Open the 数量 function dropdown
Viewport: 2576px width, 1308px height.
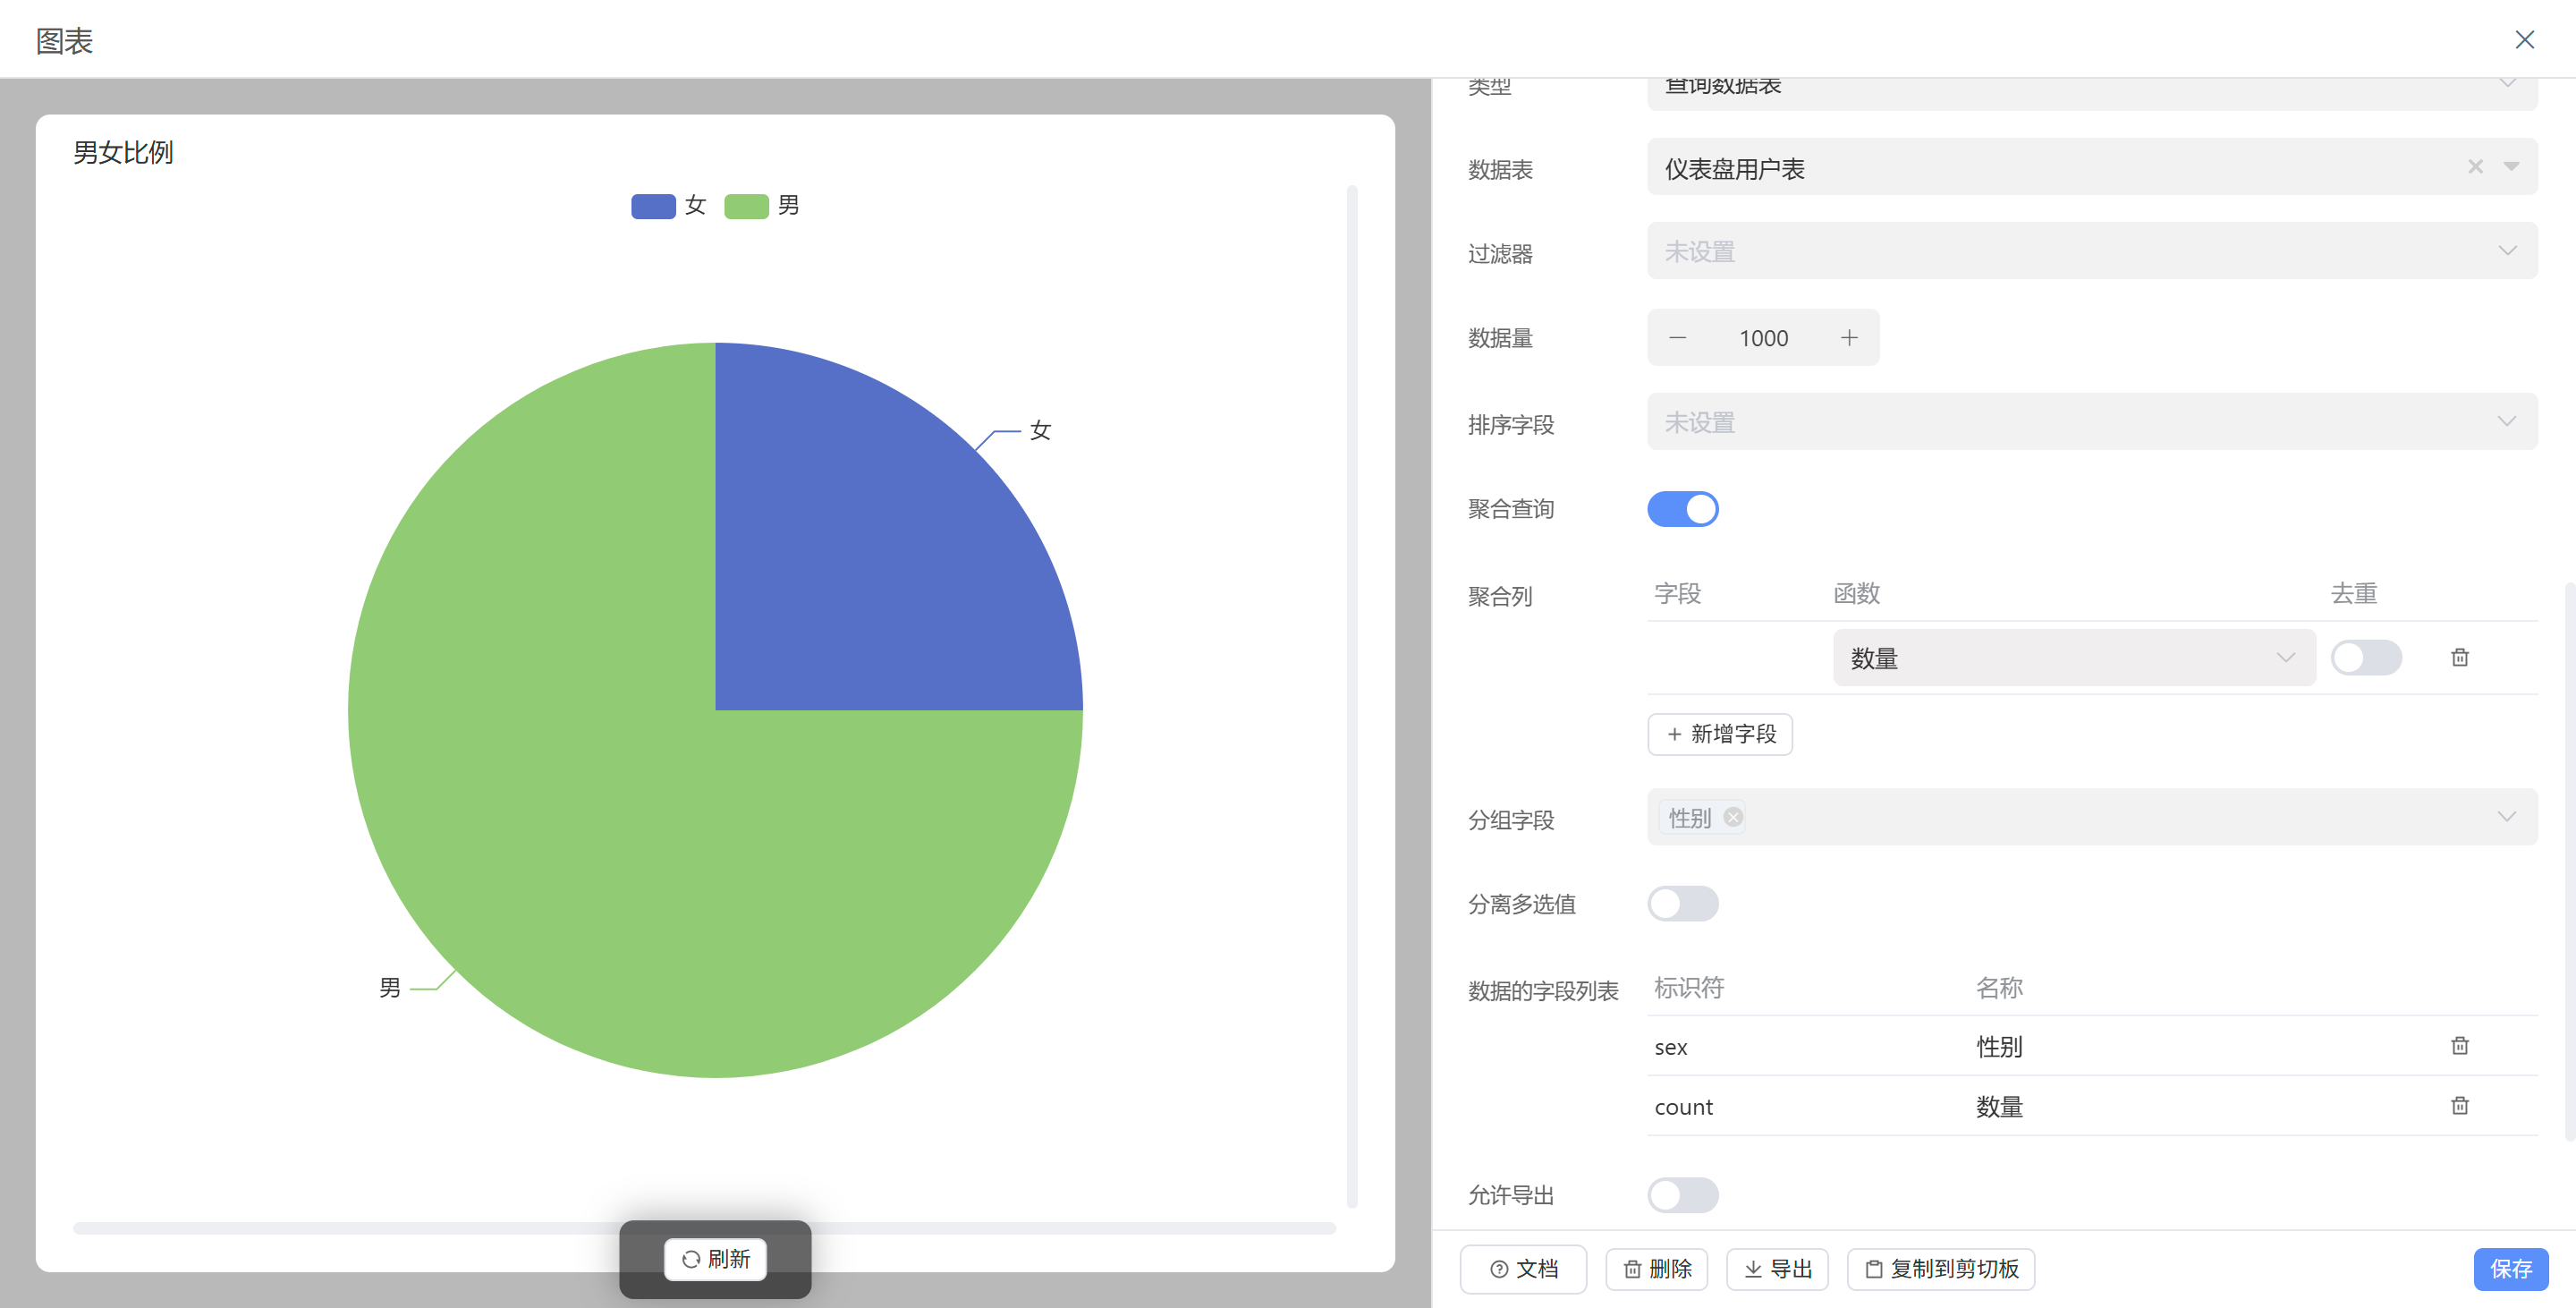(2072, 658)
